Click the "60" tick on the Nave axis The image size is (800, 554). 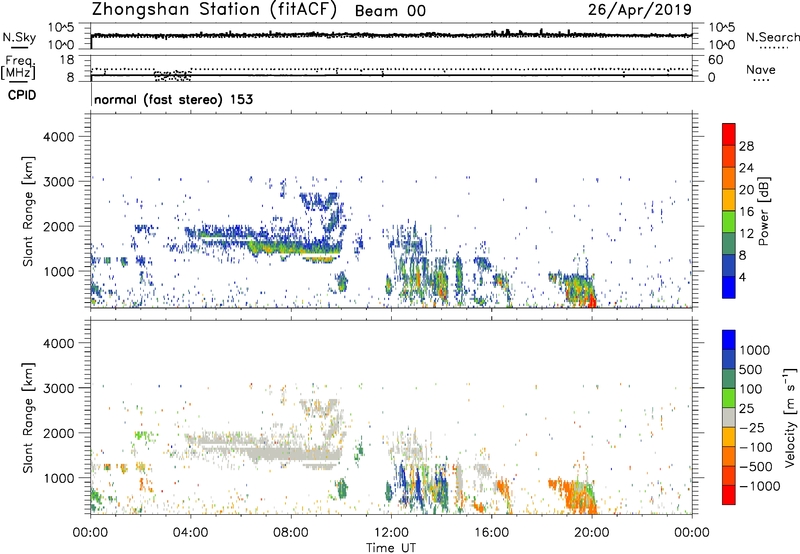(715, 60)
